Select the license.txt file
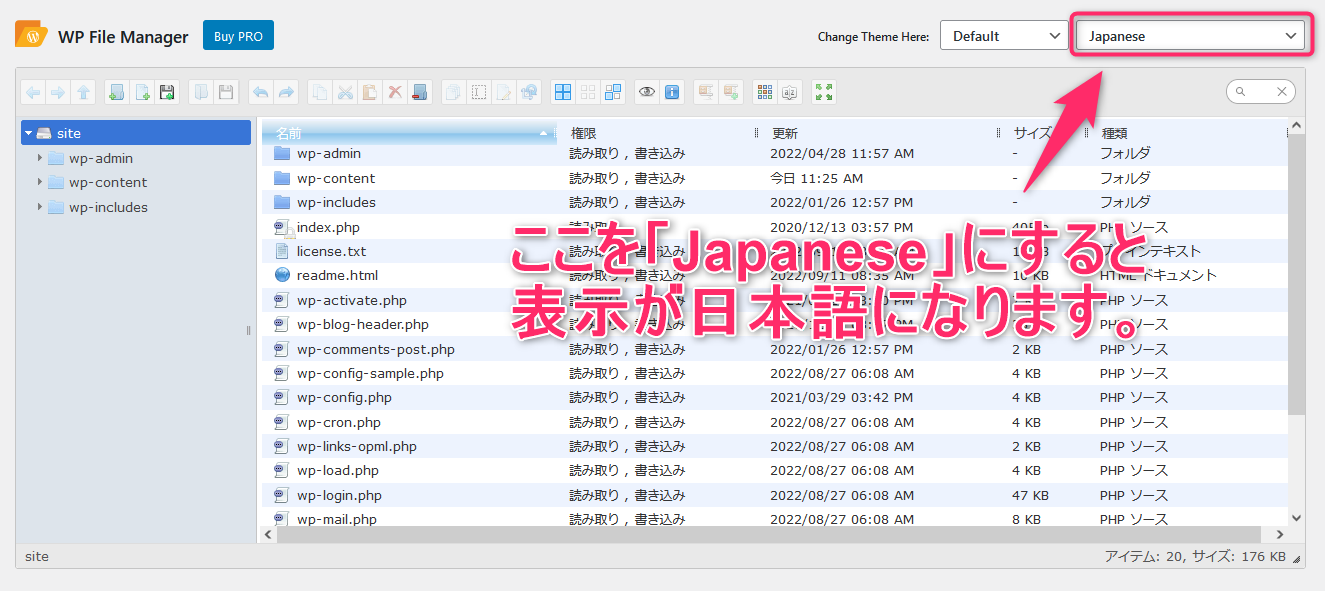The height and width of the screenshot is (591, 1325). tap(774, 251)
